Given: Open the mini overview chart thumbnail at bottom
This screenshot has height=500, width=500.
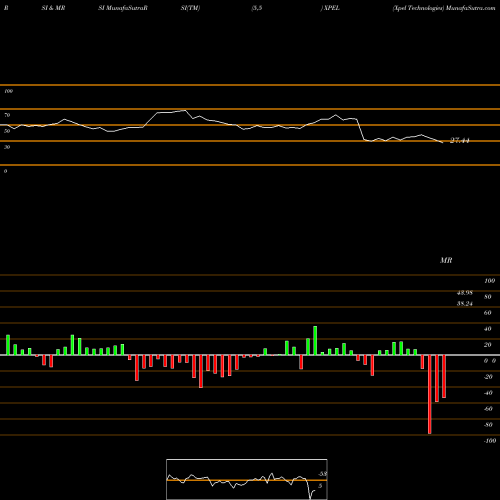Looking at the screenshot, I should 247,479.
